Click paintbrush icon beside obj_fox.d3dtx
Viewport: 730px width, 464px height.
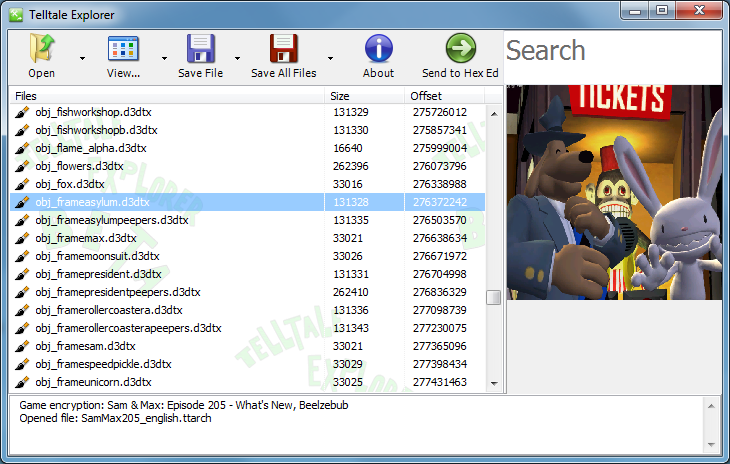point(22,184)
